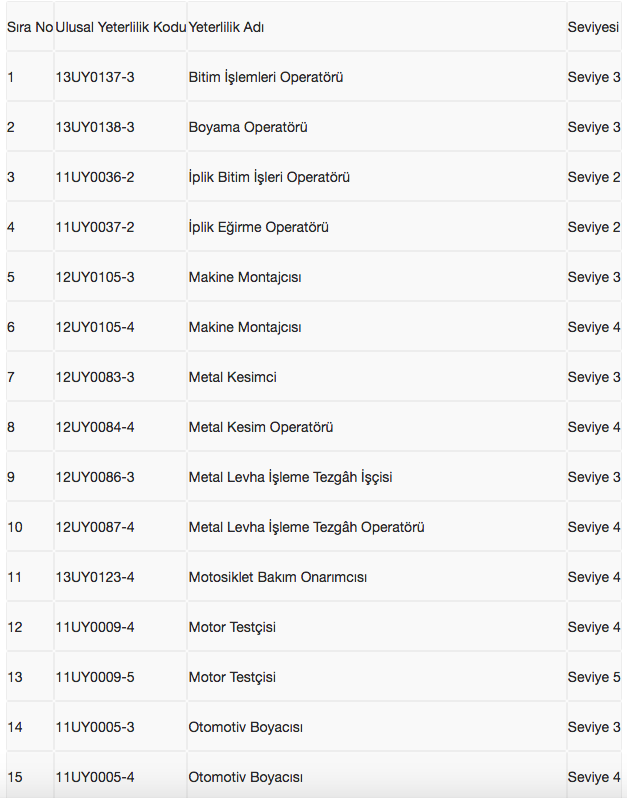Click the "Bitim İşlemleri Operatörü" cell
The image size is (627, 798).
point(266,77)
